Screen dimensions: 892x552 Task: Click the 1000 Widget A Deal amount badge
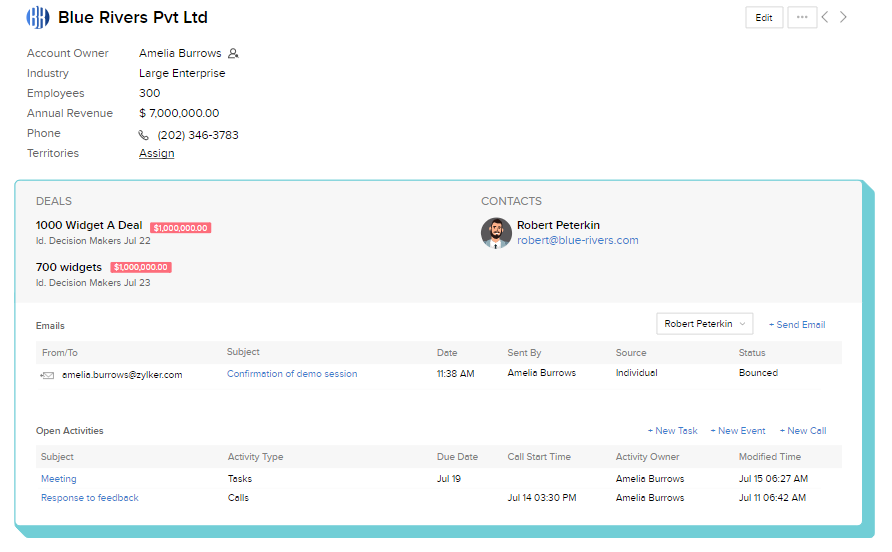(181, 228)
